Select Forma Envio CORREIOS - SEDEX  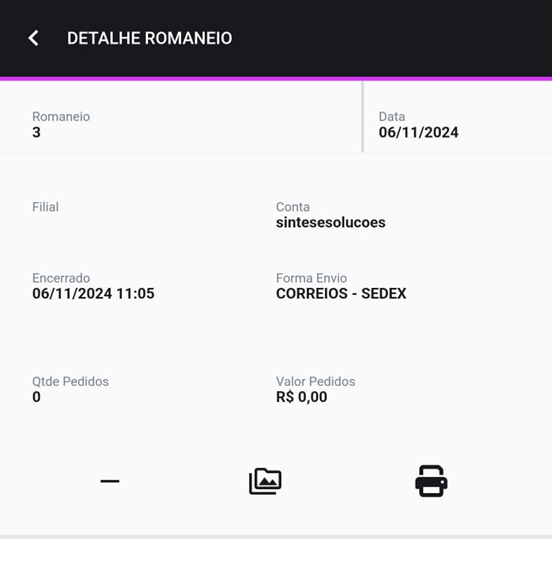pos(341,293)
